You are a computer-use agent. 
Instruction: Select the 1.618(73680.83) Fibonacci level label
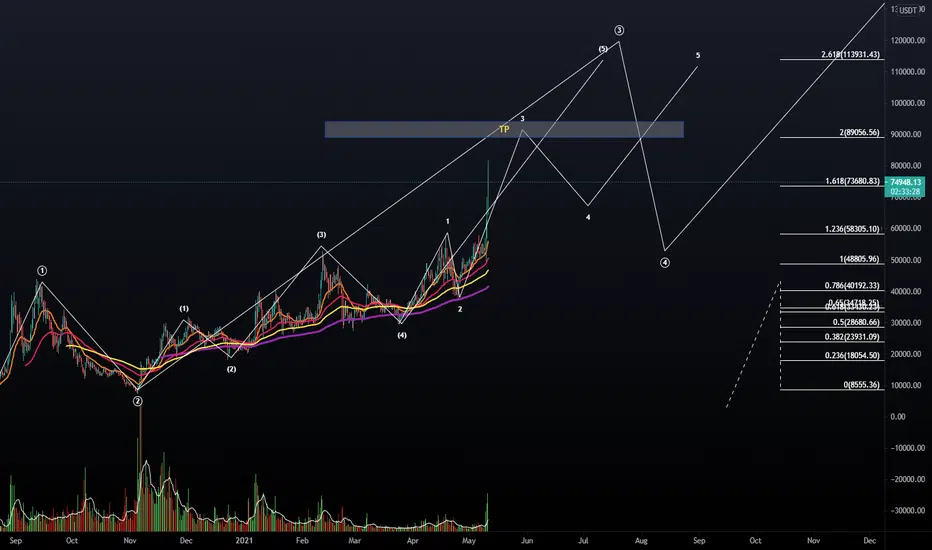click(x=852, y=181)
